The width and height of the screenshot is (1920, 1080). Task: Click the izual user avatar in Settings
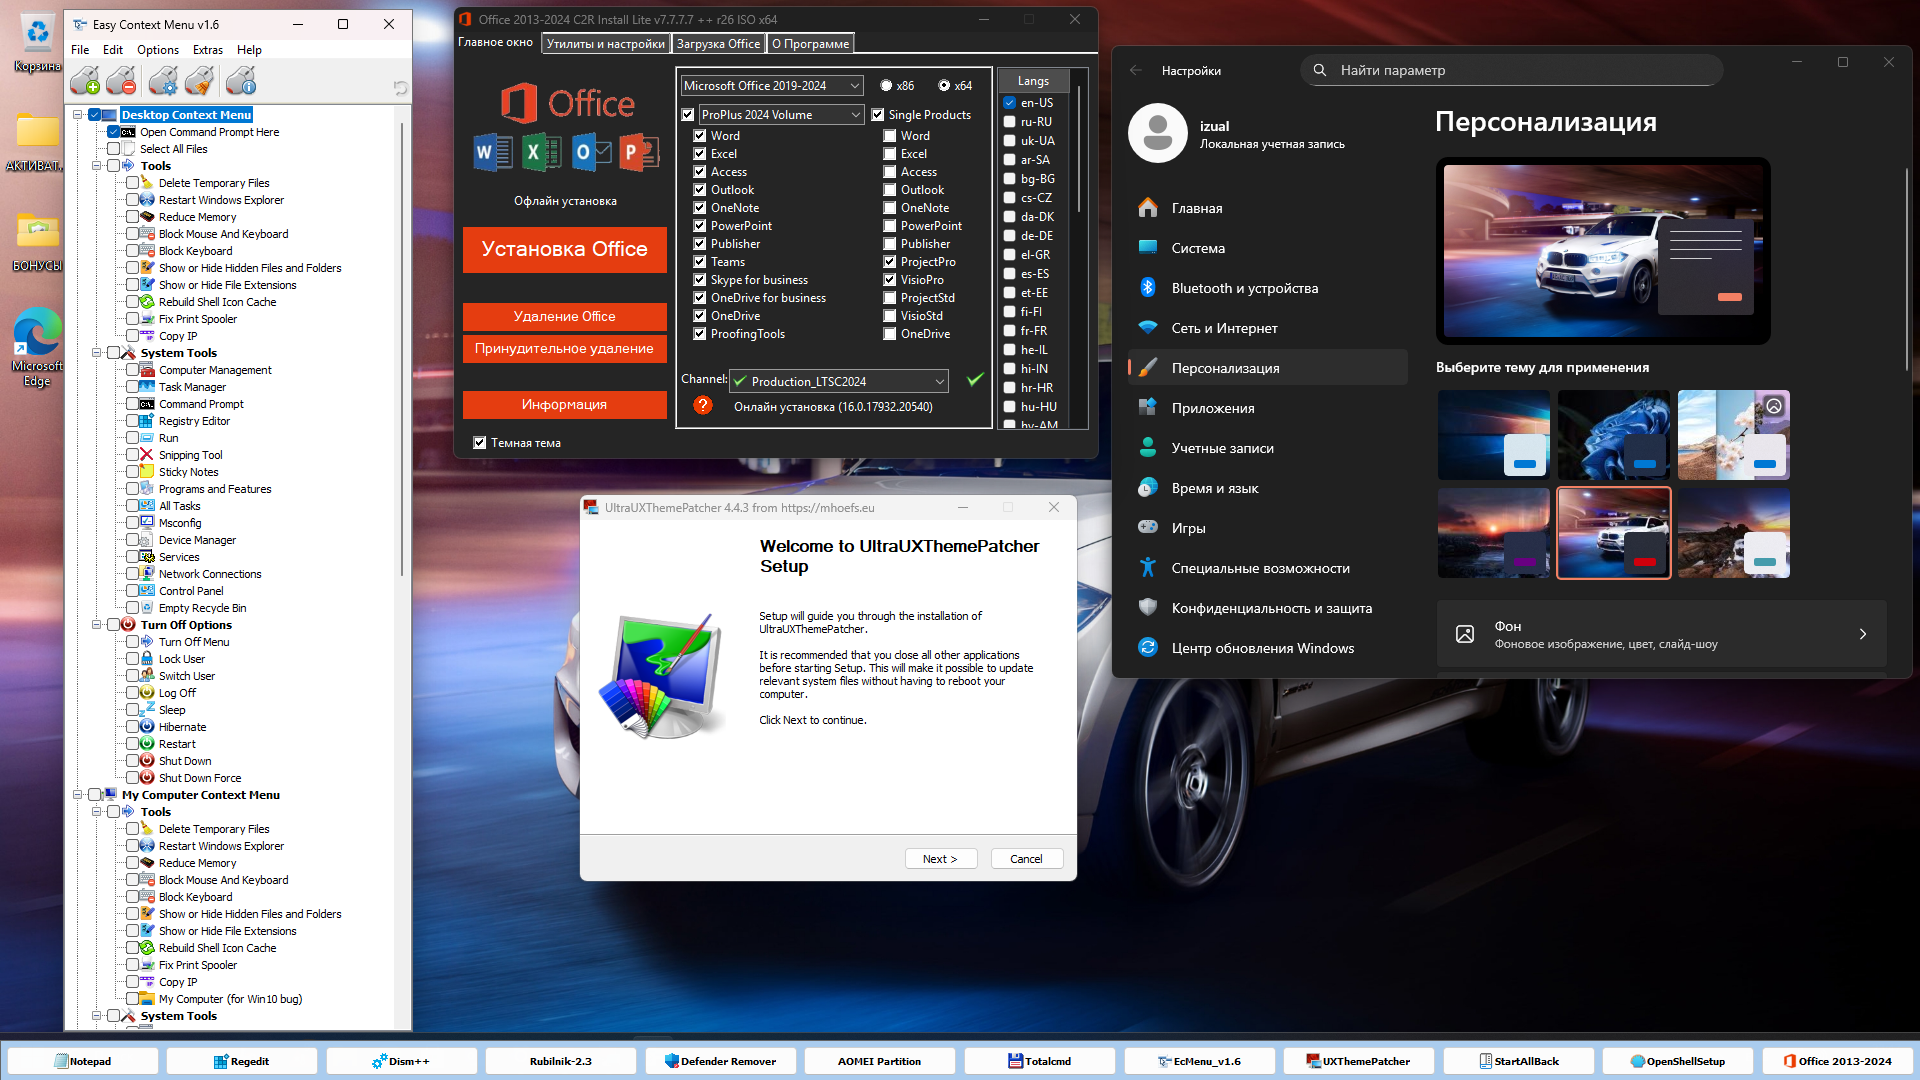click(x=1158, y=133)
